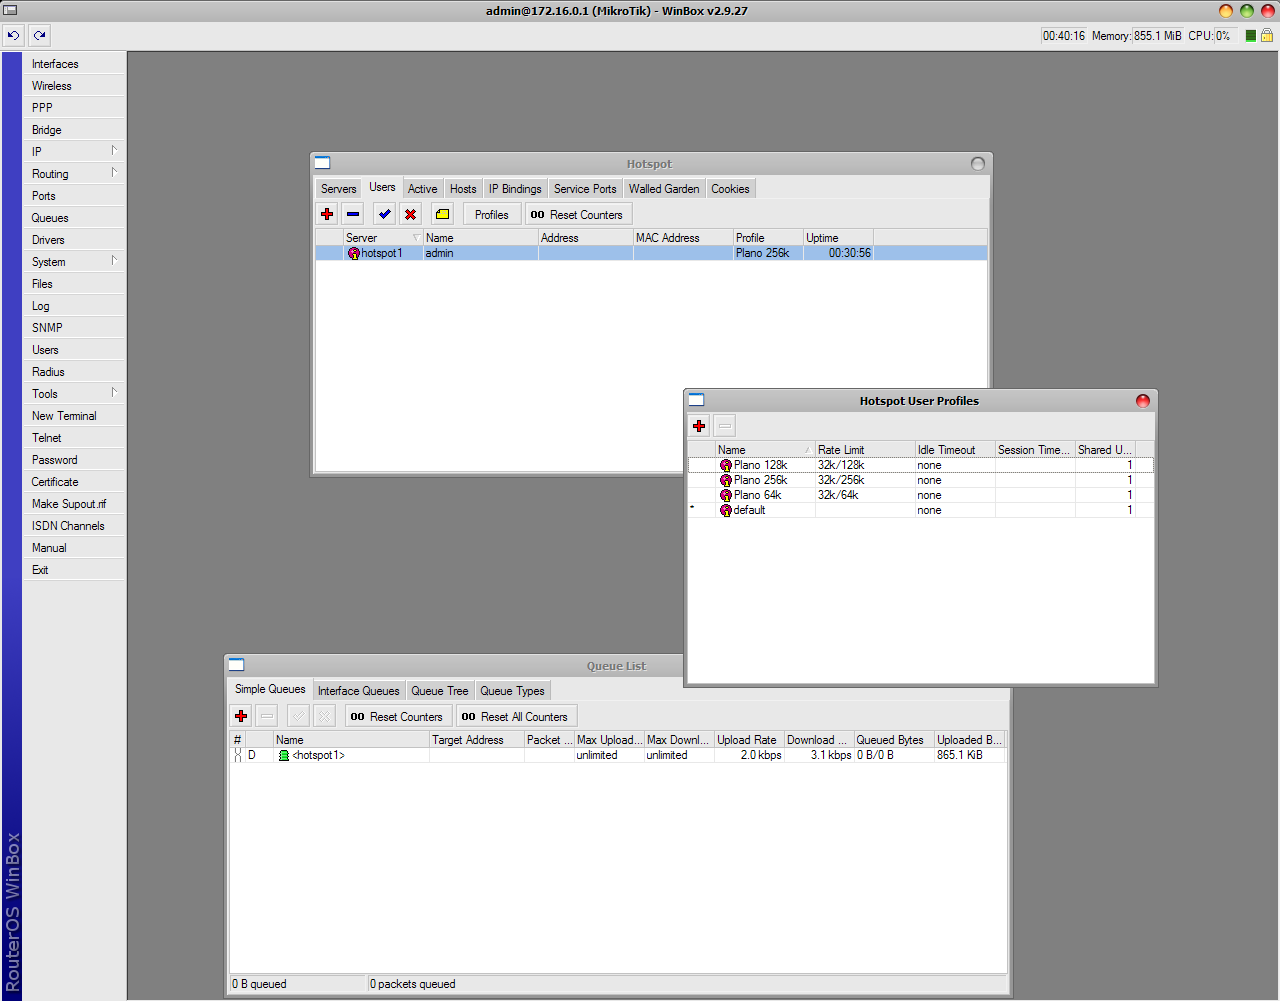Click the user icon beside Plano 128k

point(726,465)
